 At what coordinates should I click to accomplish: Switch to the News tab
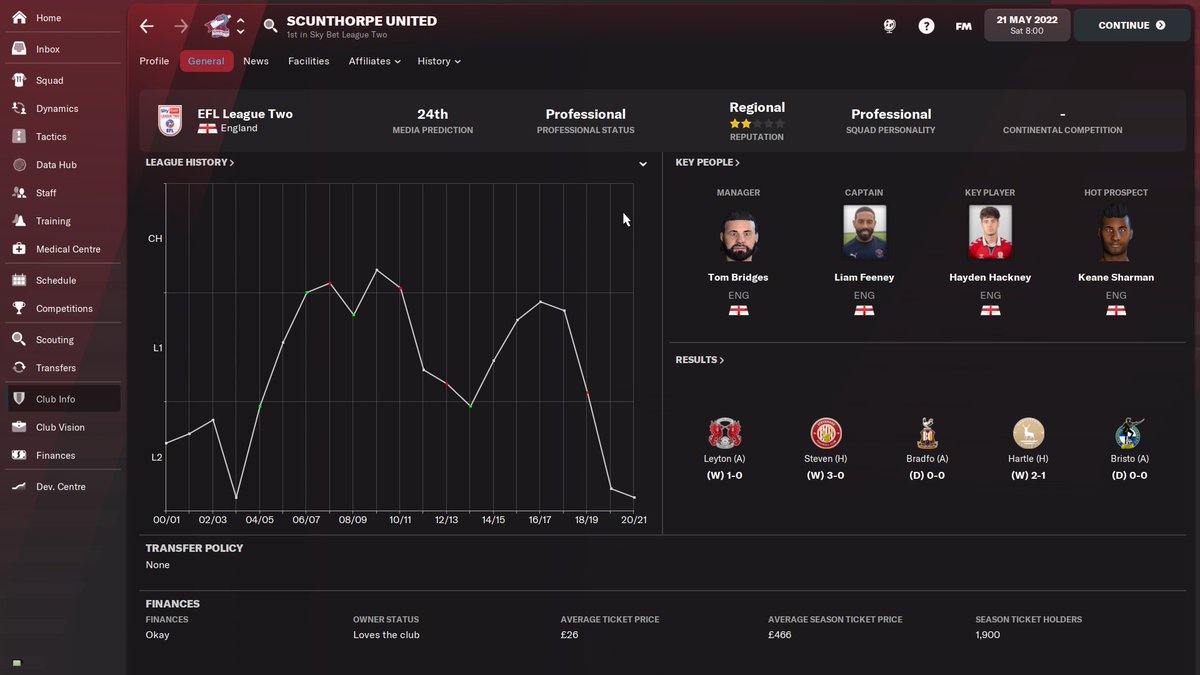click(256, 61)
